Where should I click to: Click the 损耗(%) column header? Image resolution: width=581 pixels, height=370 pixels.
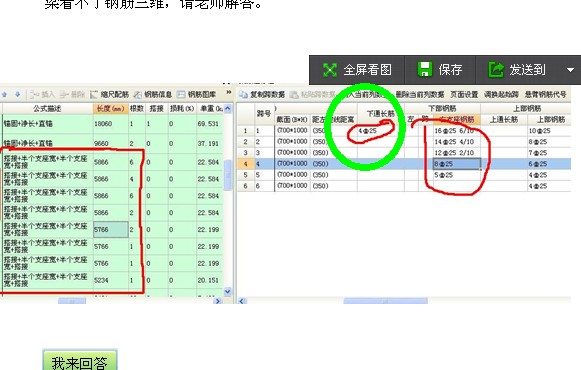(182, 109)
